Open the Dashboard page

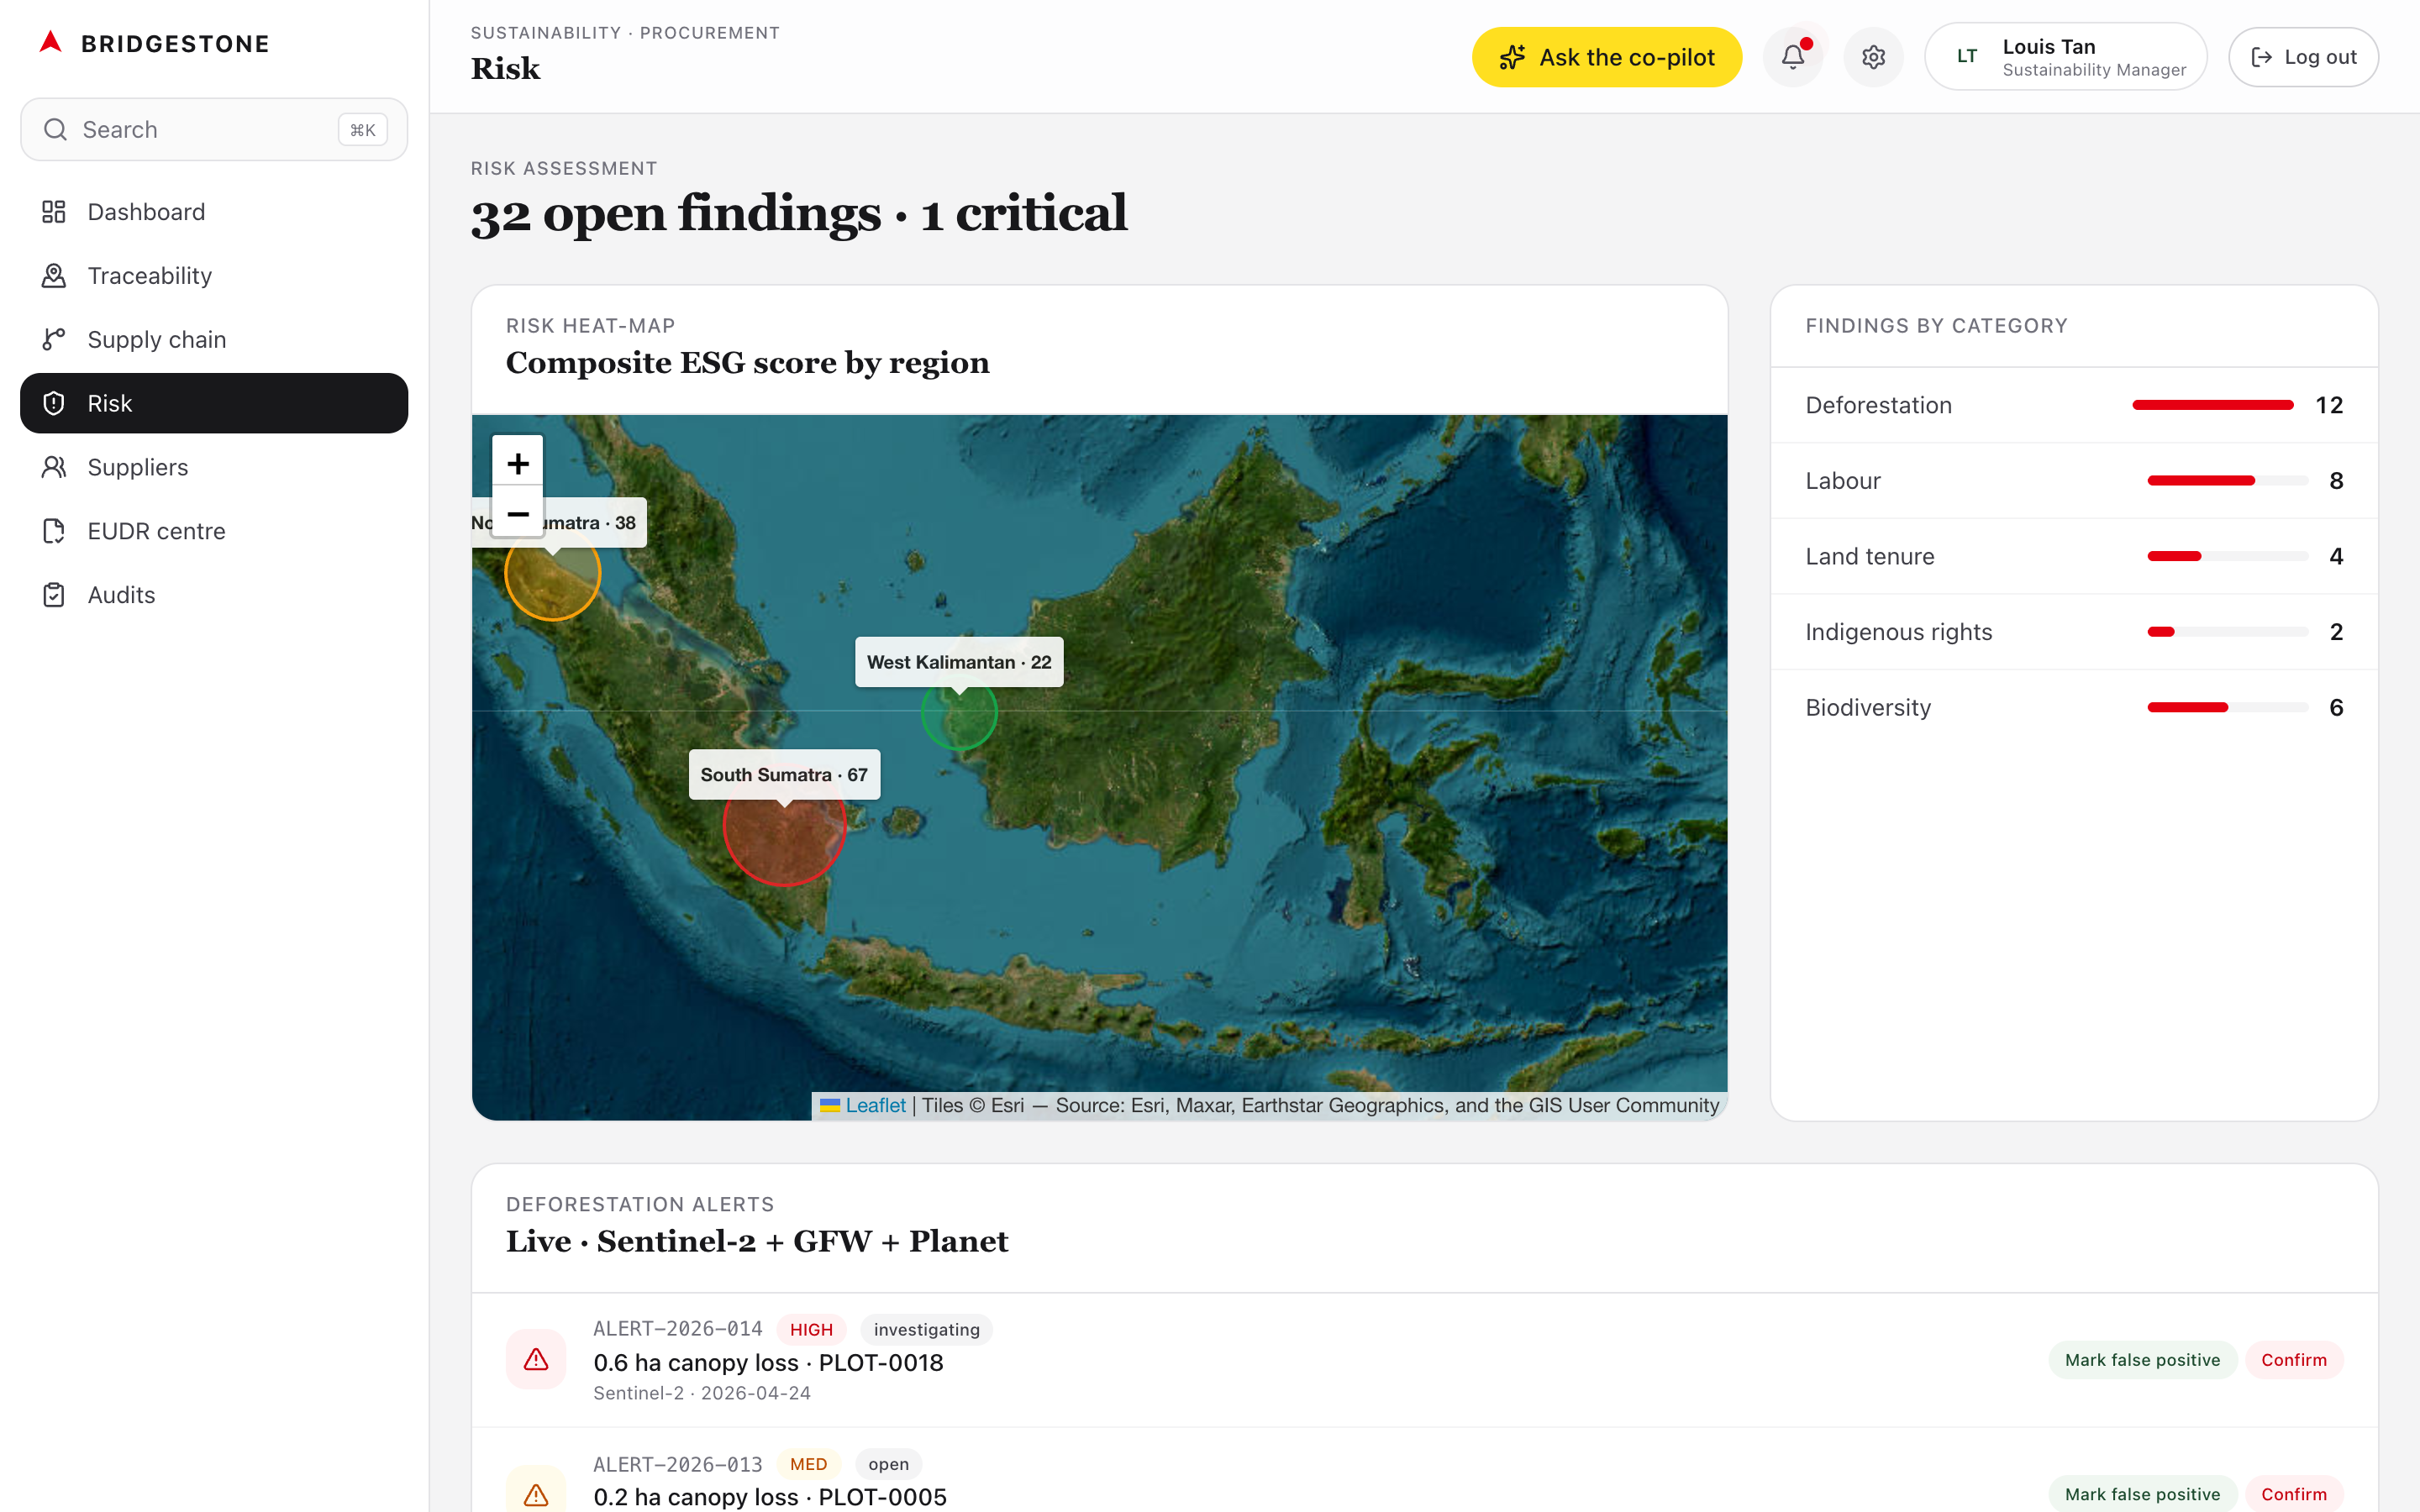point(146,212)
